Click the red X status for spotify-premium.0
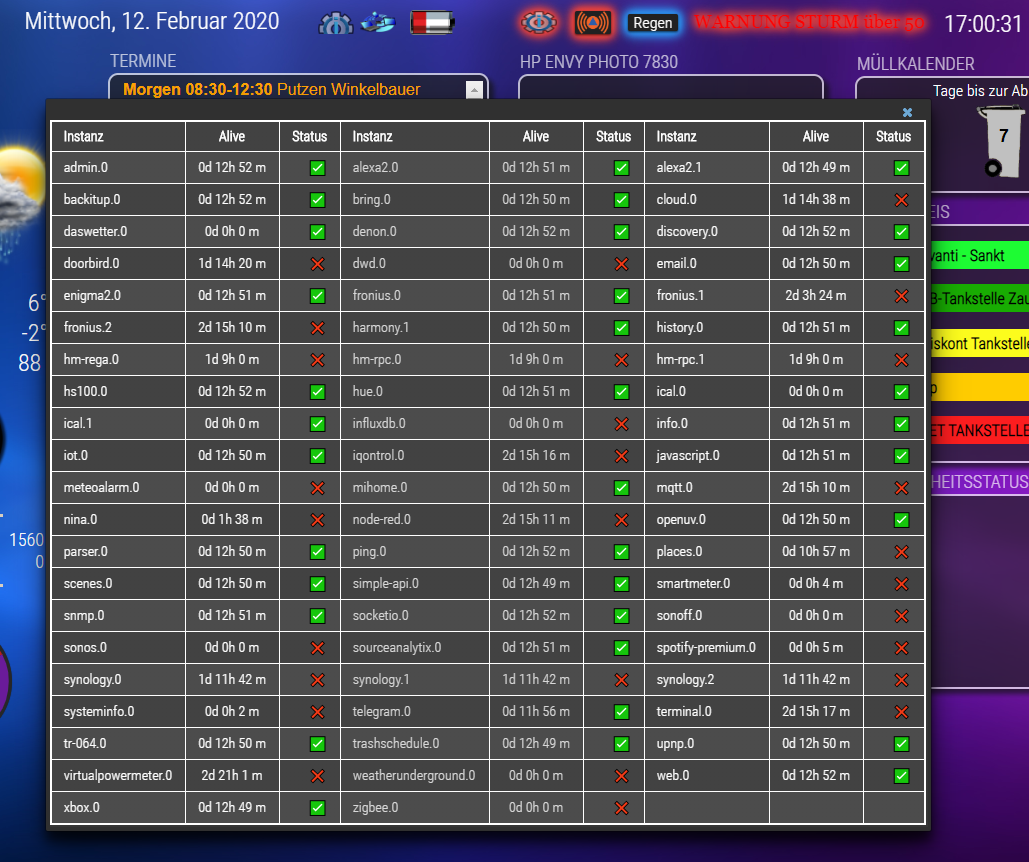The image size is (1029, 862). coord(901,648)
